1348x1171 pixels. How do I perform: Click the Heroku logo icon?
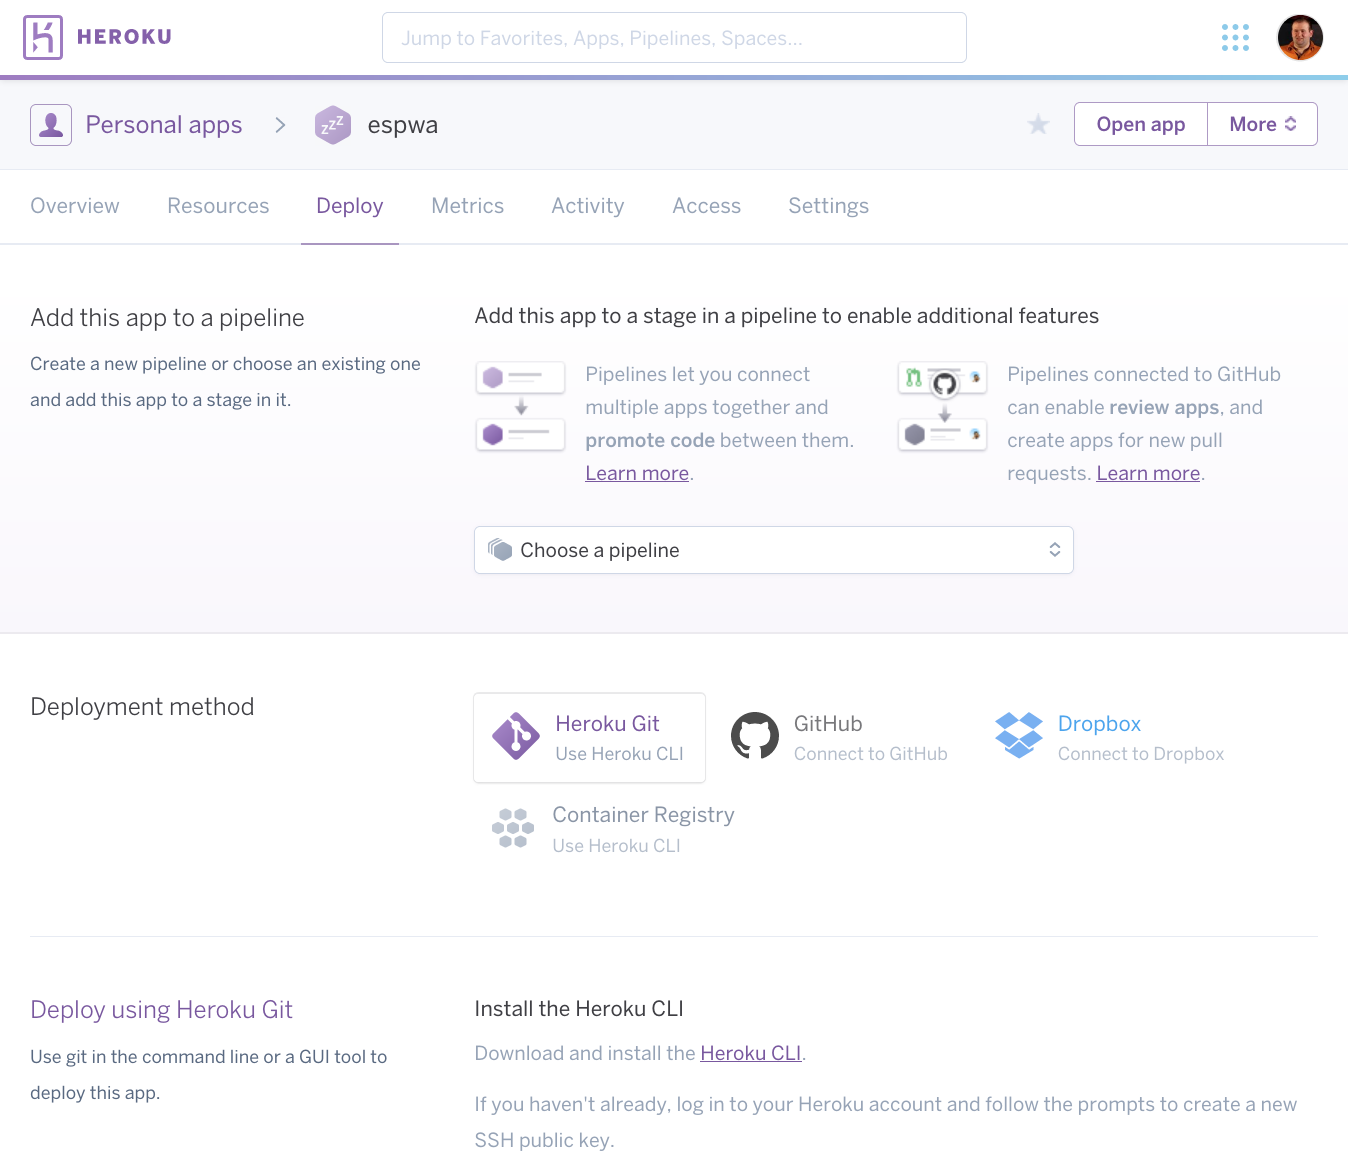coord(43,38)
